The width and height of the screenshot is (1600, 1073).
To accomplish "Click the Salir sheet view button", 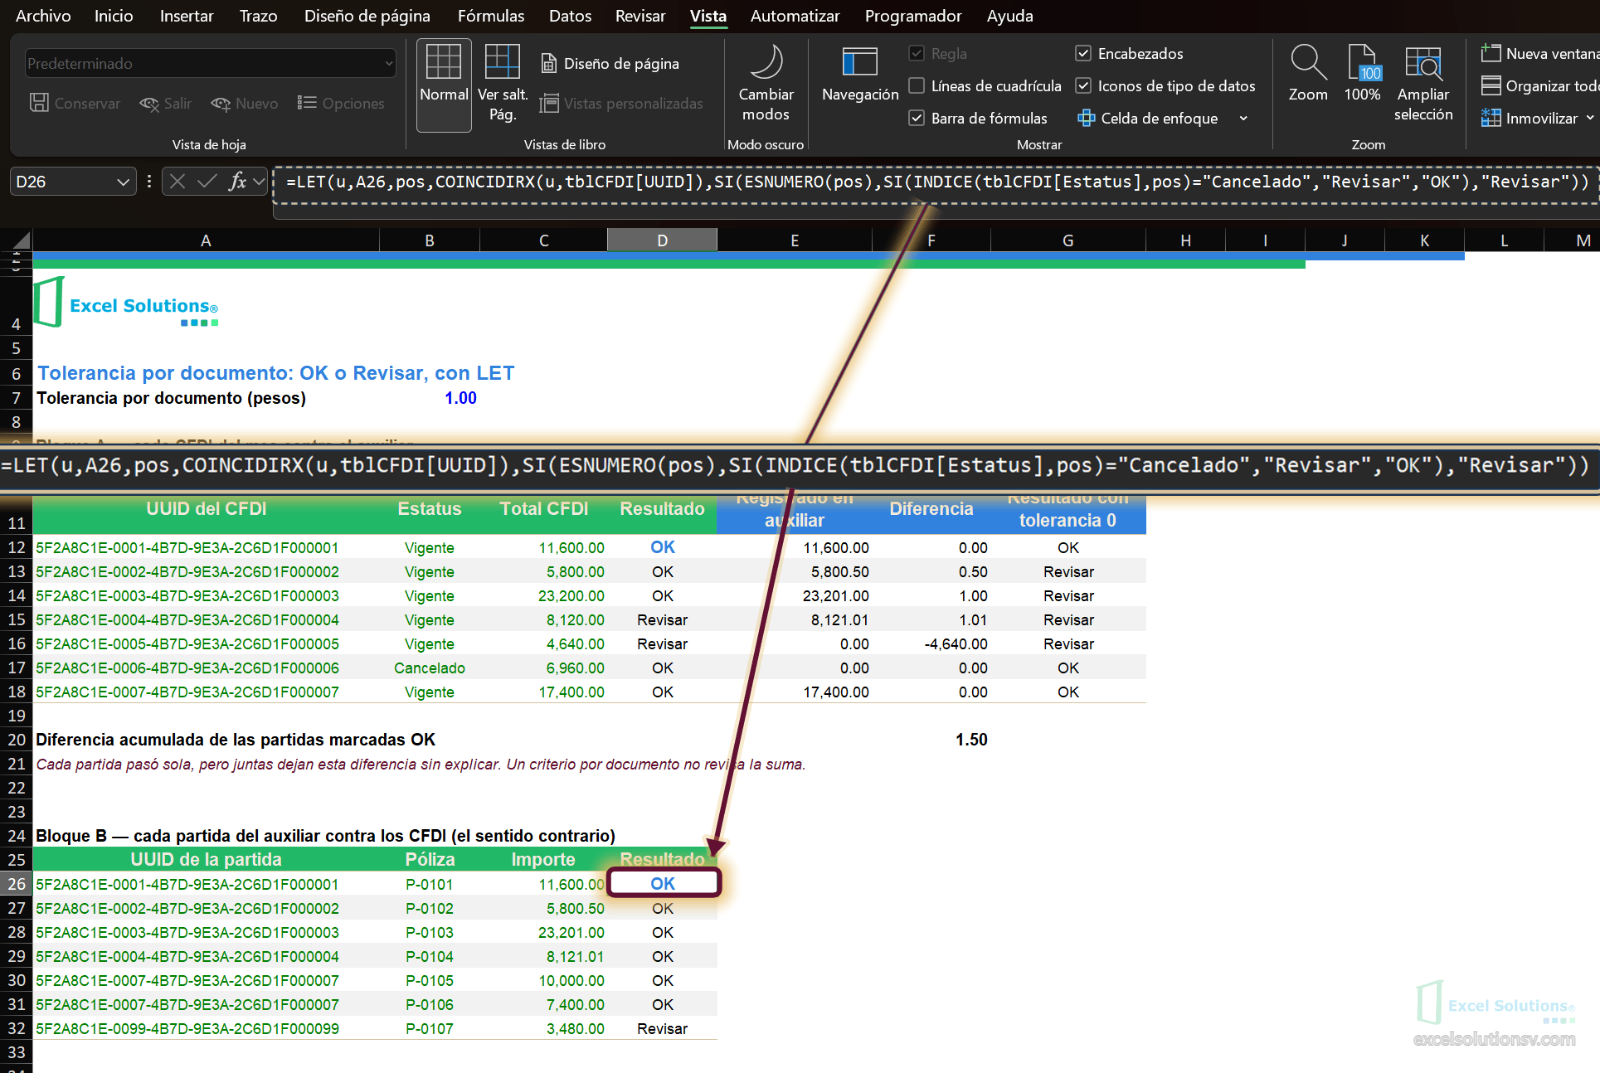I will click(166, 103).
